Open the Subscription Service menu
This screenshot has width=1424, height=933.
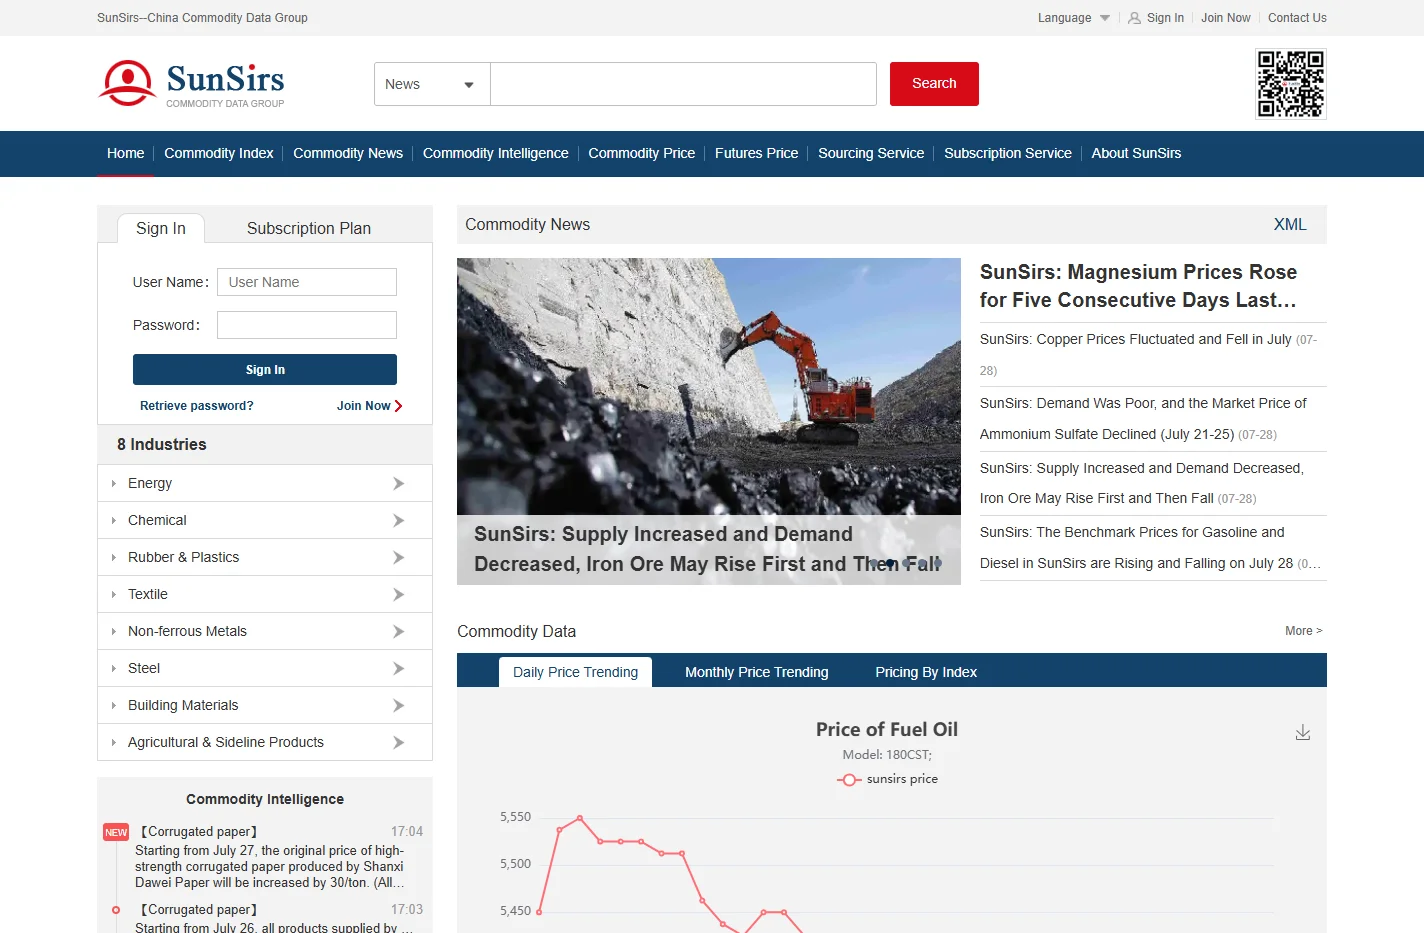(1008, 153)
